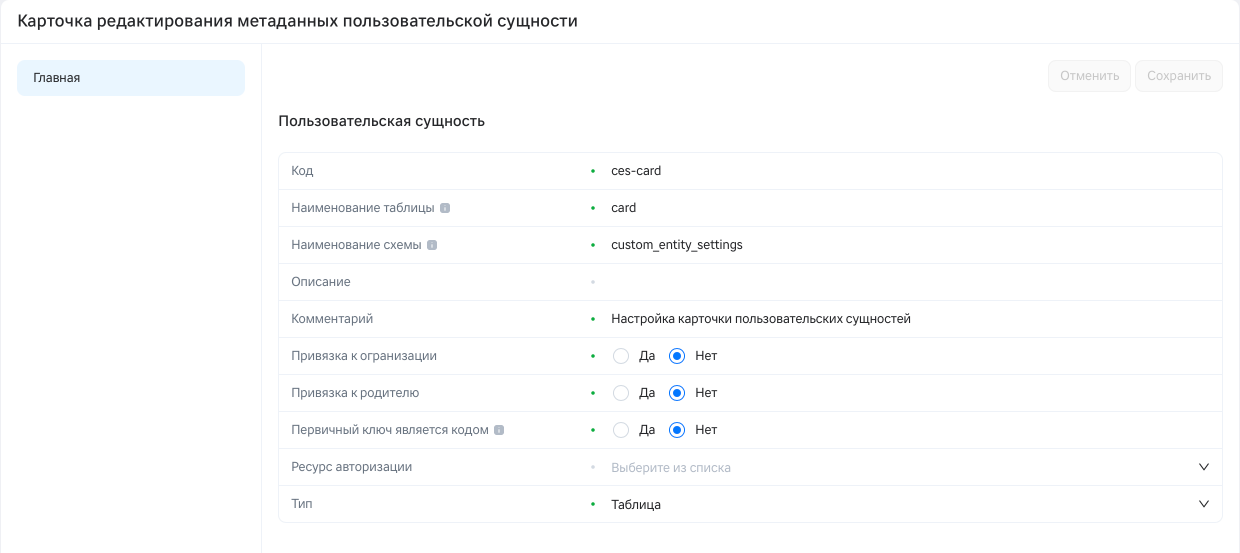Click the Наименование таблицы label
This screenshot has height=553, width=1240.
[363, 208]
